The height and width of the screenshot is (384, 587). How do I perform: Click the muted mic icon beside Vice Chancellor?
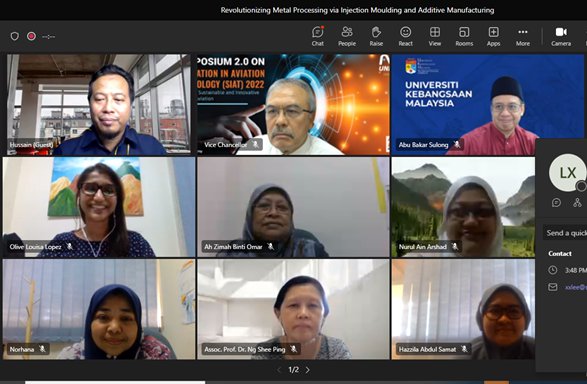click(255, 144)
